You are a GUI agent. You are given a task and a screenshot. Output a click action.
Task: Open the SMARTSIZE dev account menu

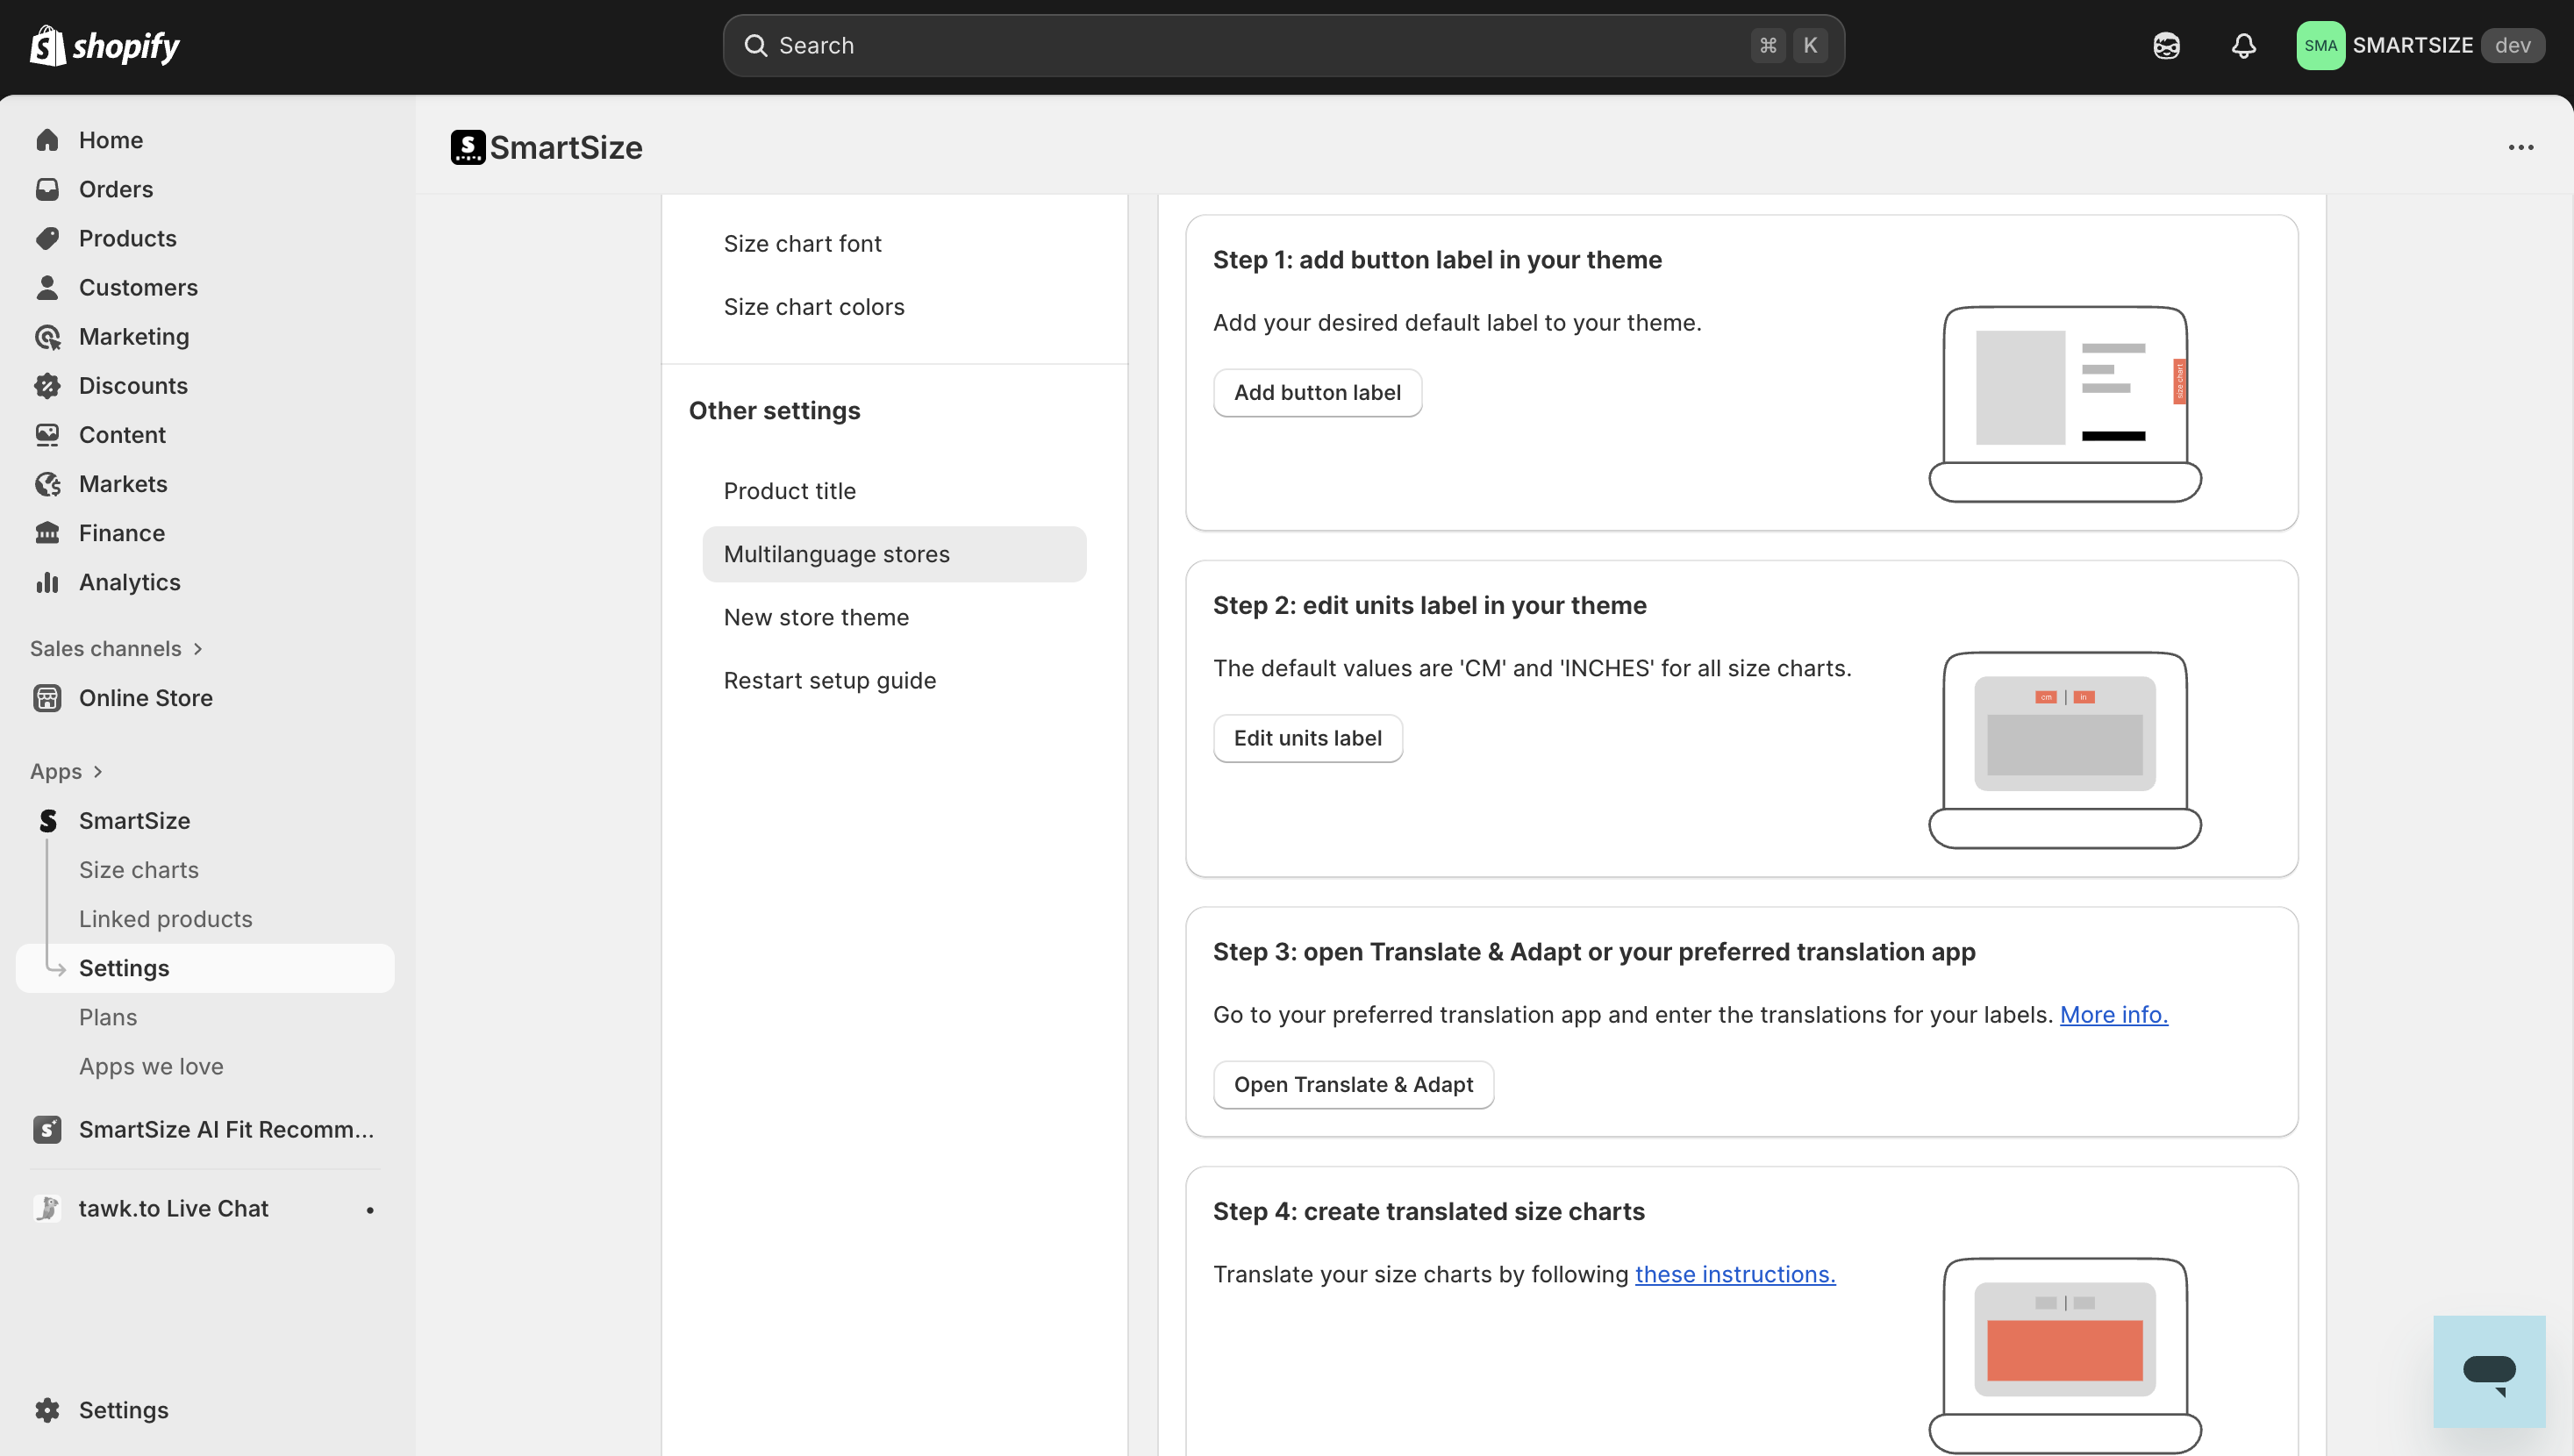pos(2419,45)
